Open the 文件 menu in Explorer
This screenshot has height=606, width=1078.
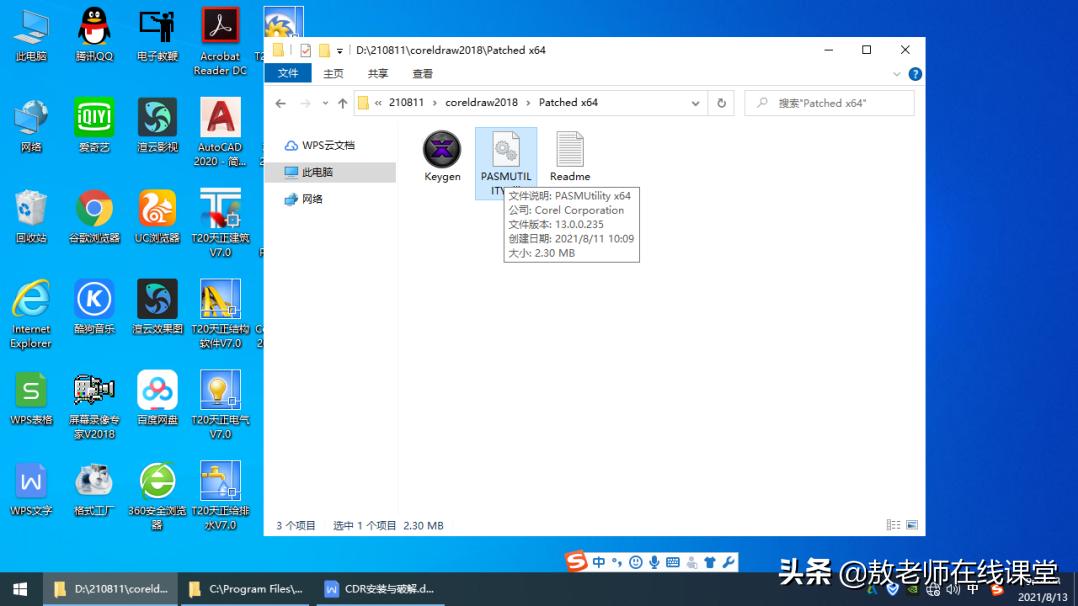tap(287, 73)
